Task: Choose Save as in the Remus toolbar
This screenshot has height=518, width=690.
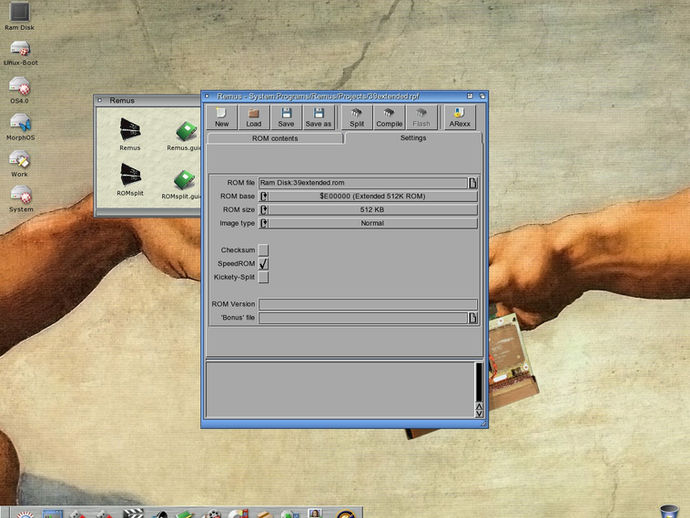Action: [x=319, y=117]
